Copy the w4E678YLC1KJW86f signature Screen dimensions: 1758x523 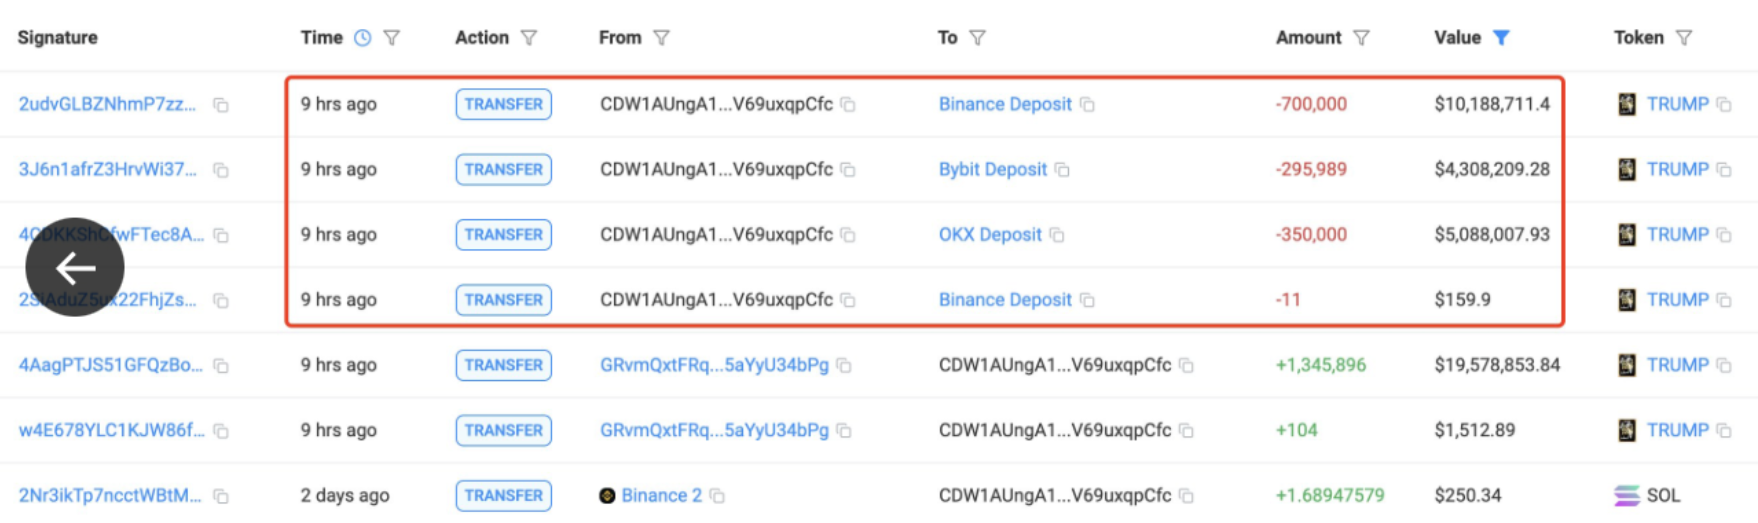(x=221, y=431)
